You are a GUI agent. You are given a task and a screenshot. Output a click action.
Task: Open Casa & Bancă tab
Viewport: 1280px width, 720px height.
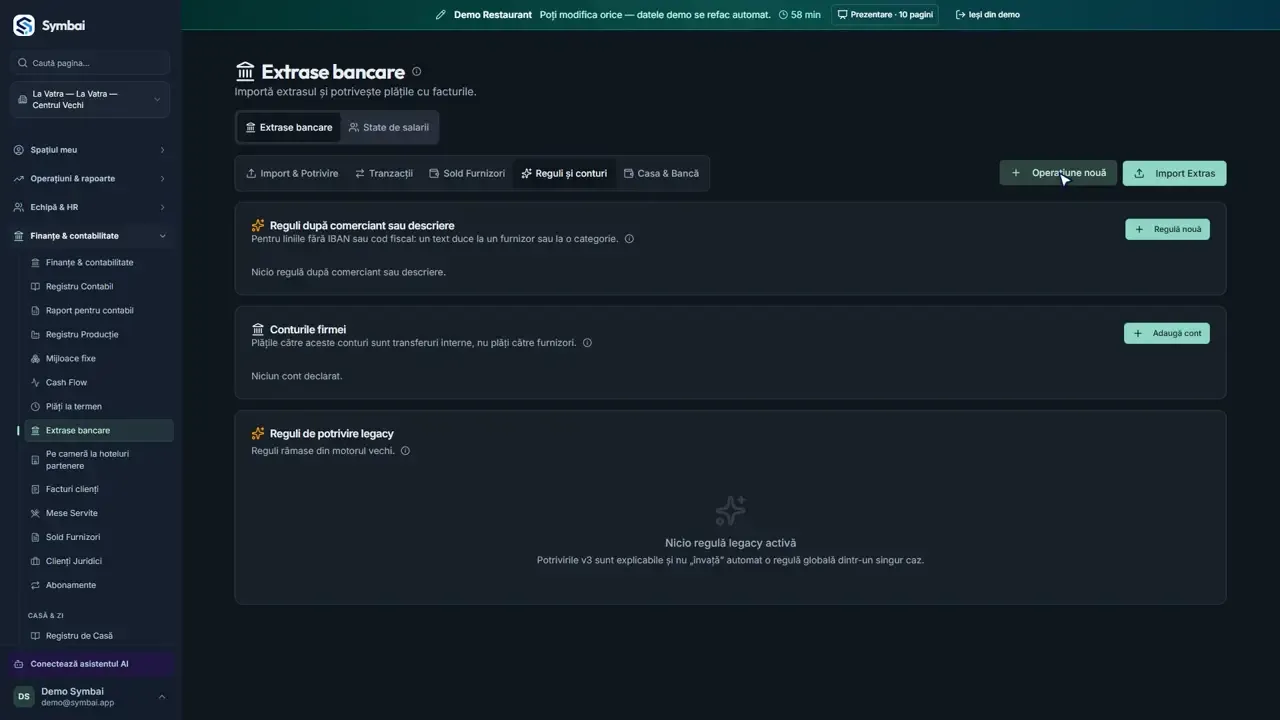pos(661,174)
